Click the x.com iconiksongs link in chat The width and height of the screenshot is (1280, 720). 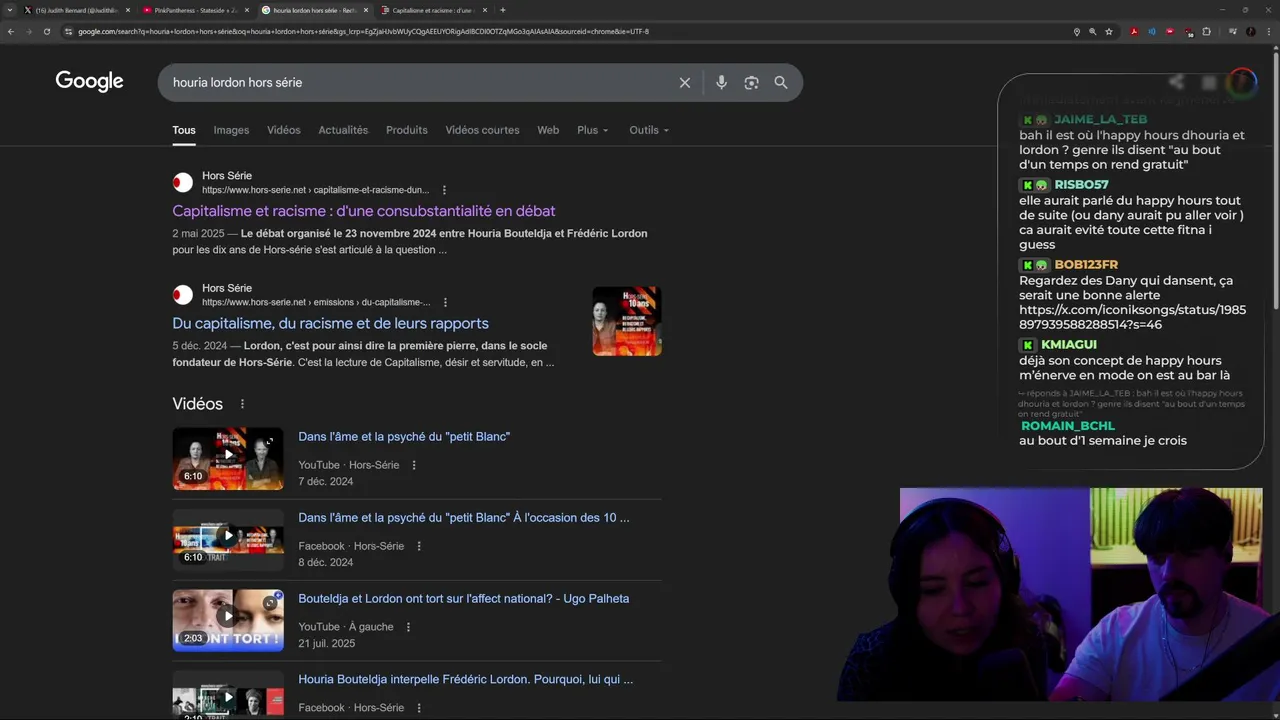pyautogui.click(x=1133, y=317)
